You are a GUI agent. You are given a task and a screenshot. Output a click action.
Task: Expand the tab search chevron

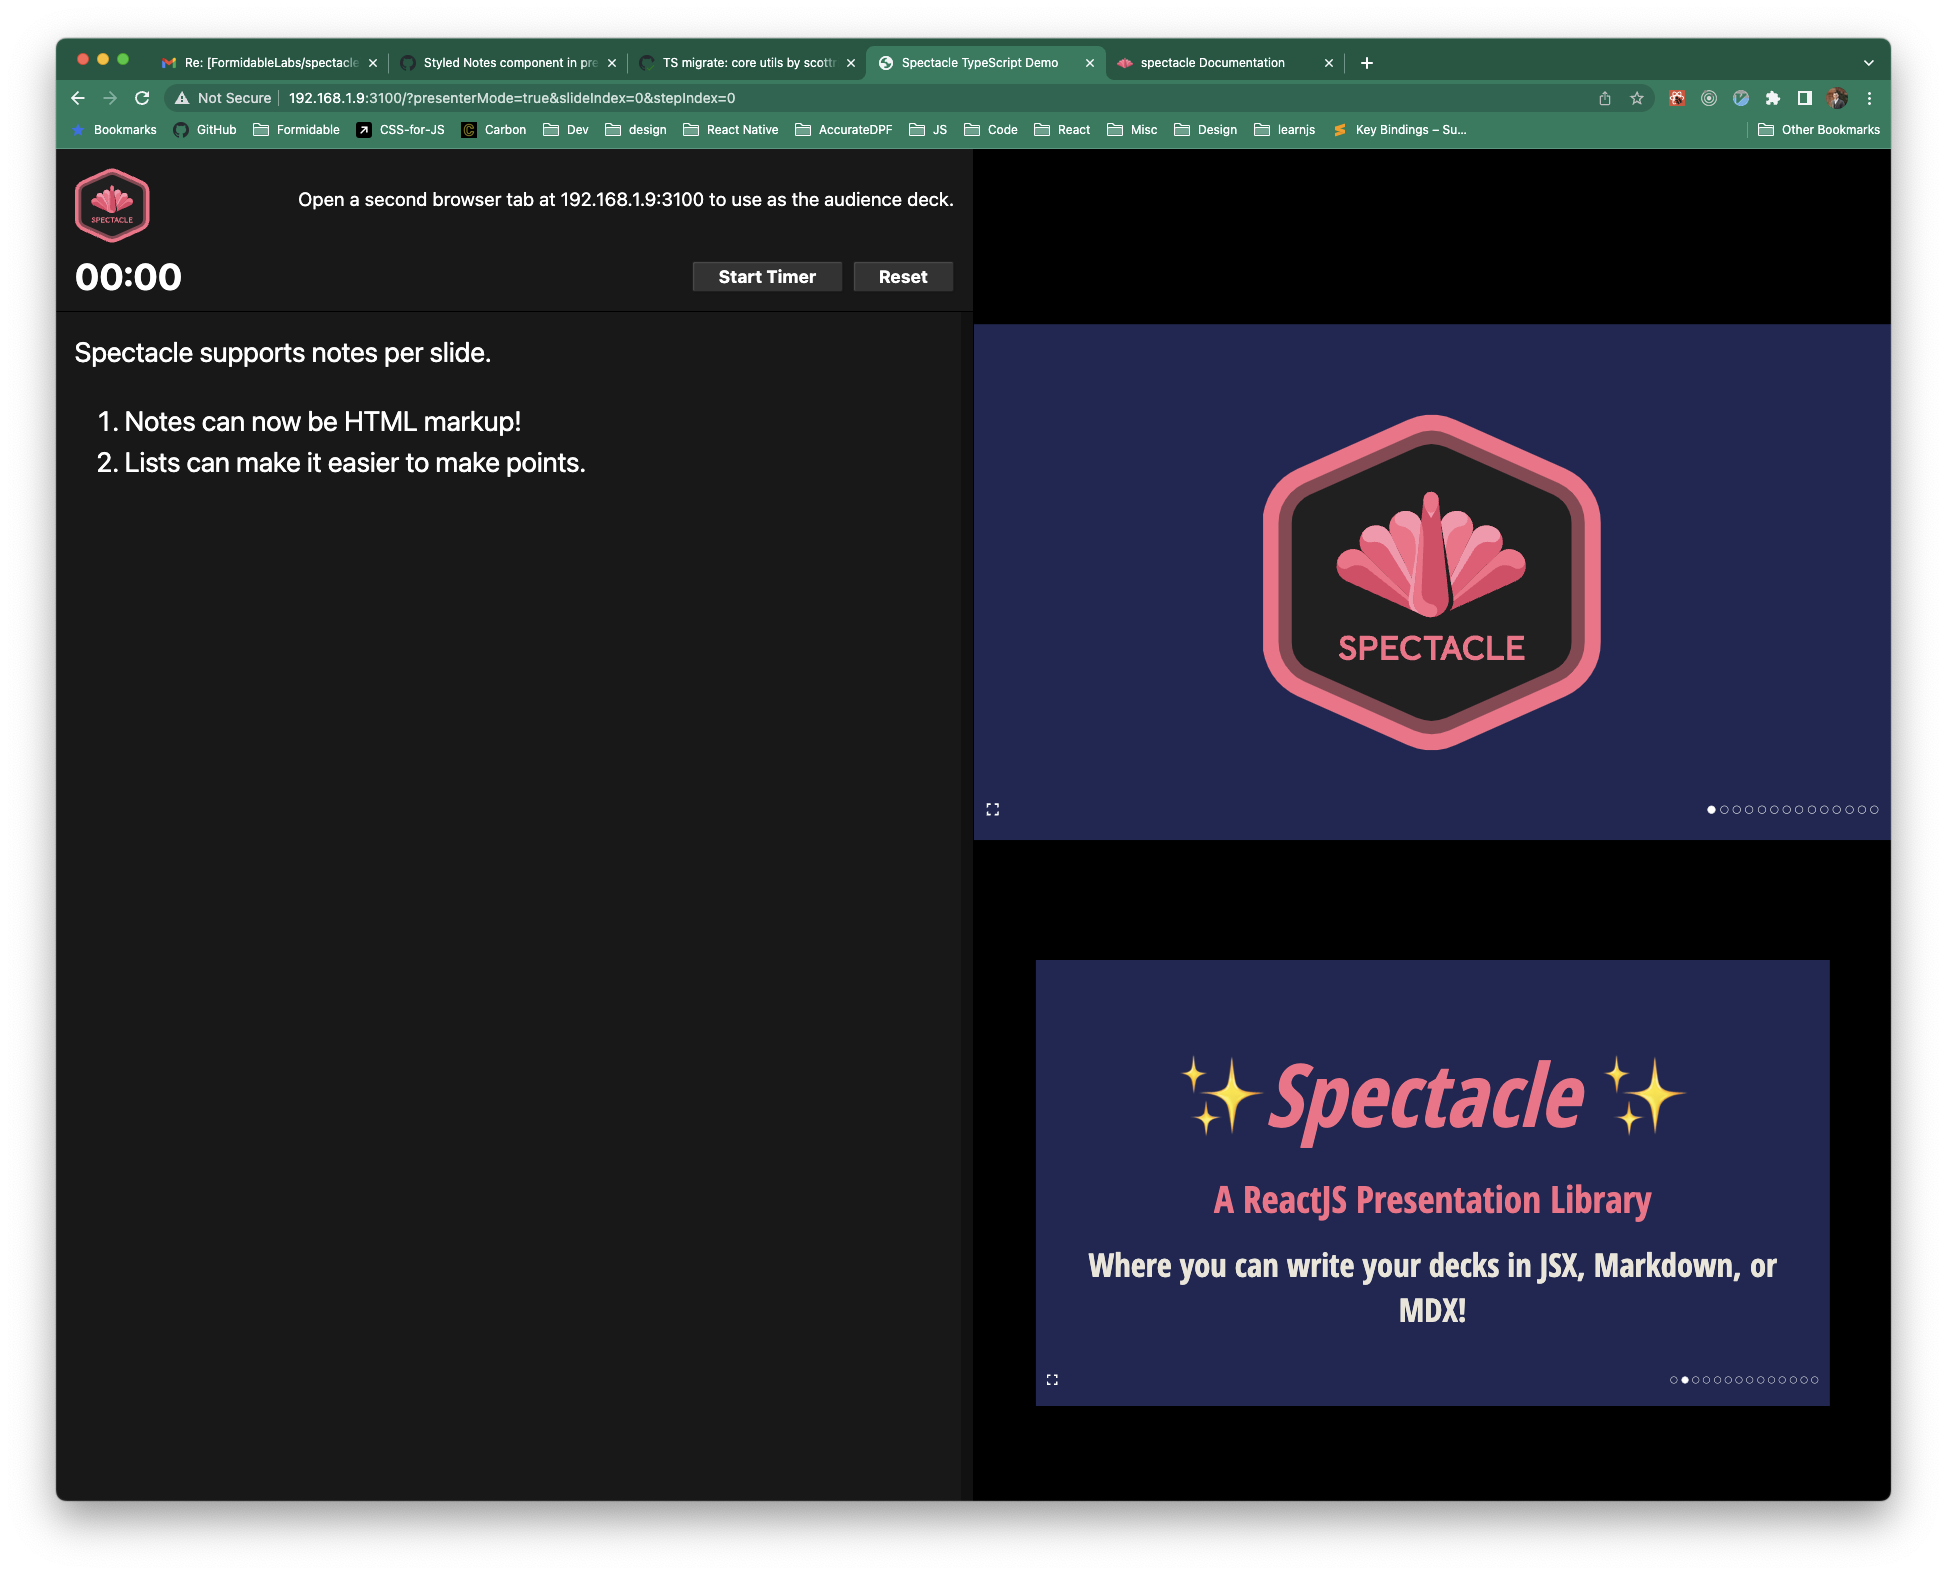(x=1868, y=63)
